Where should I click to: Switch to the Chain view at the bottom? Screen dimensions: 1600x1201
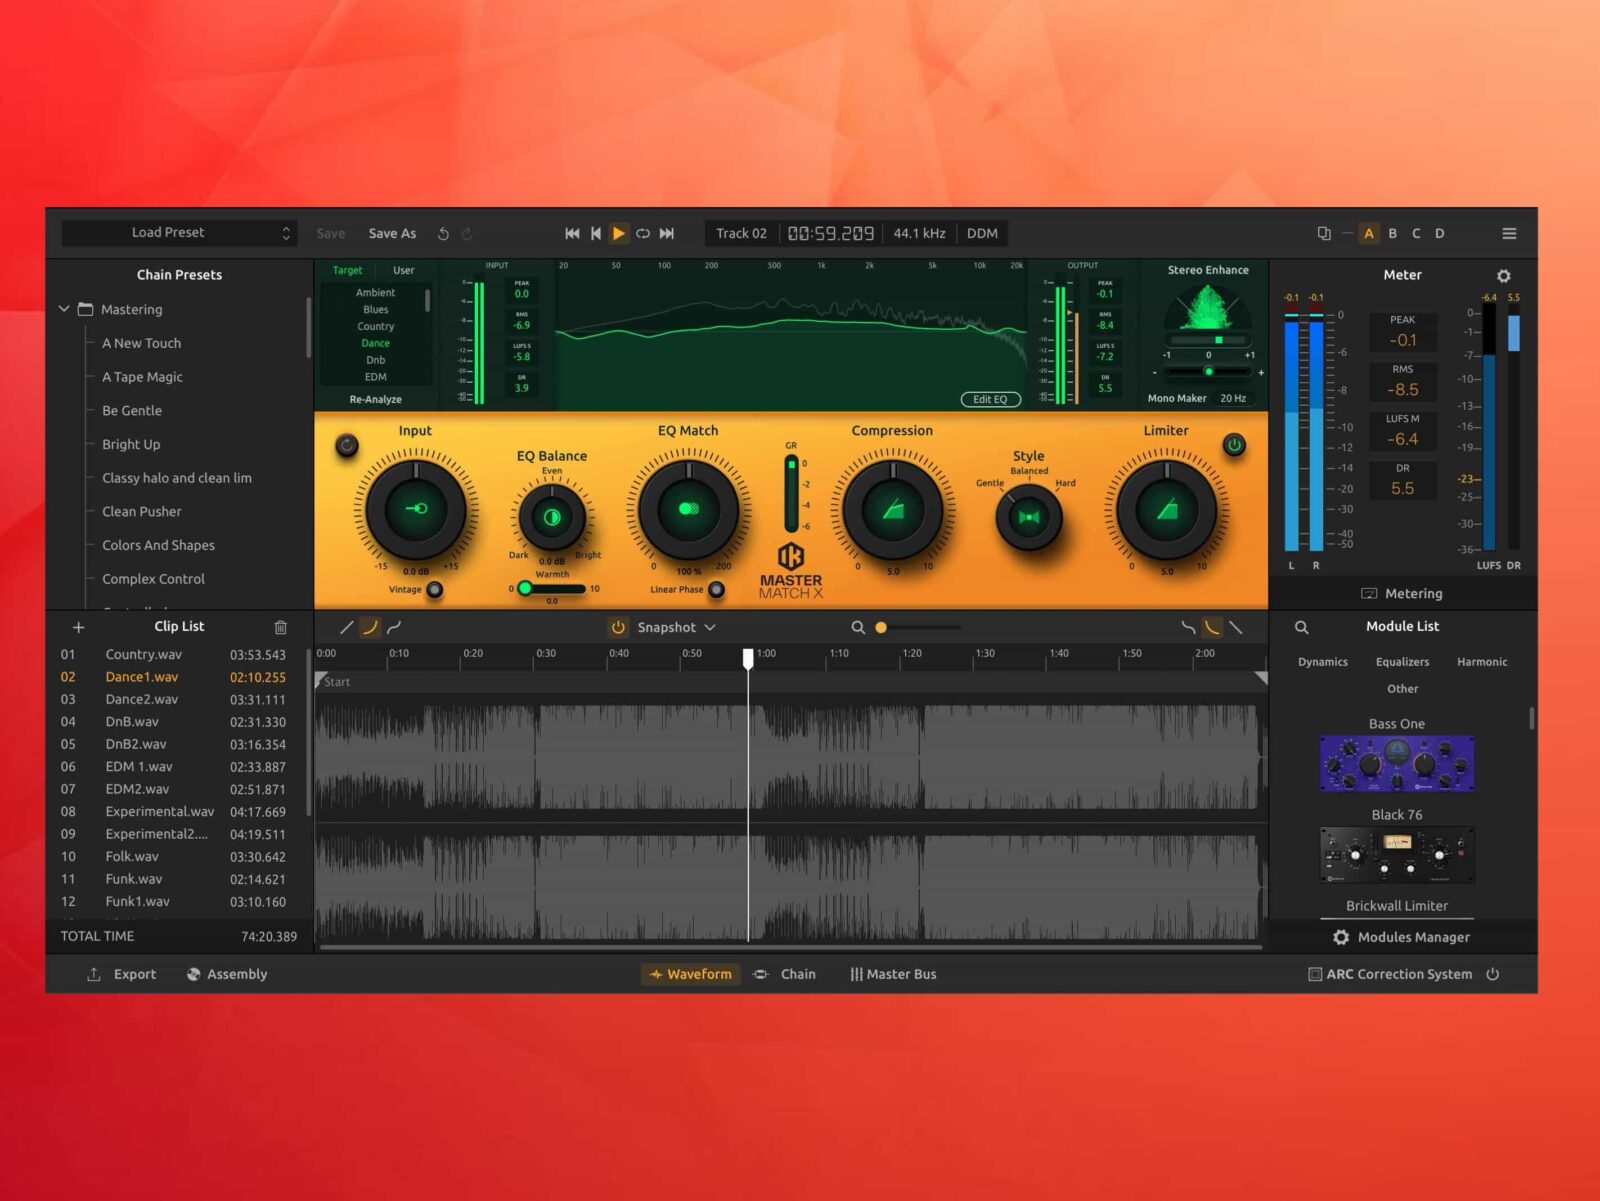click(x=797, y=973)
